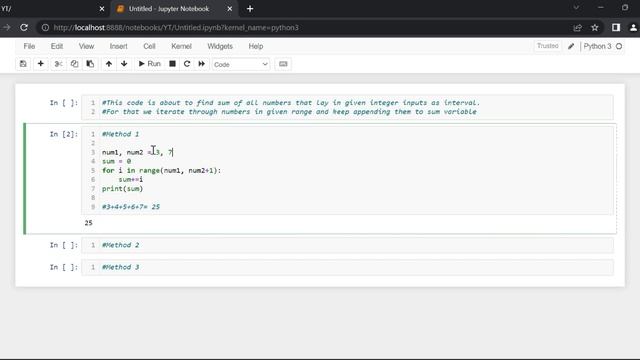Viewport: 640px width, 360px height.
Task: Click the kernel idle circle indicator
Action: click(619, 47)
